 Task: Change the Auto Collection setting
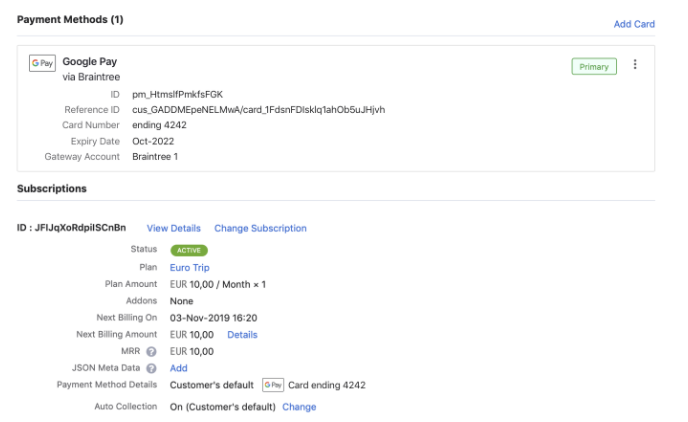coord(299,407)
